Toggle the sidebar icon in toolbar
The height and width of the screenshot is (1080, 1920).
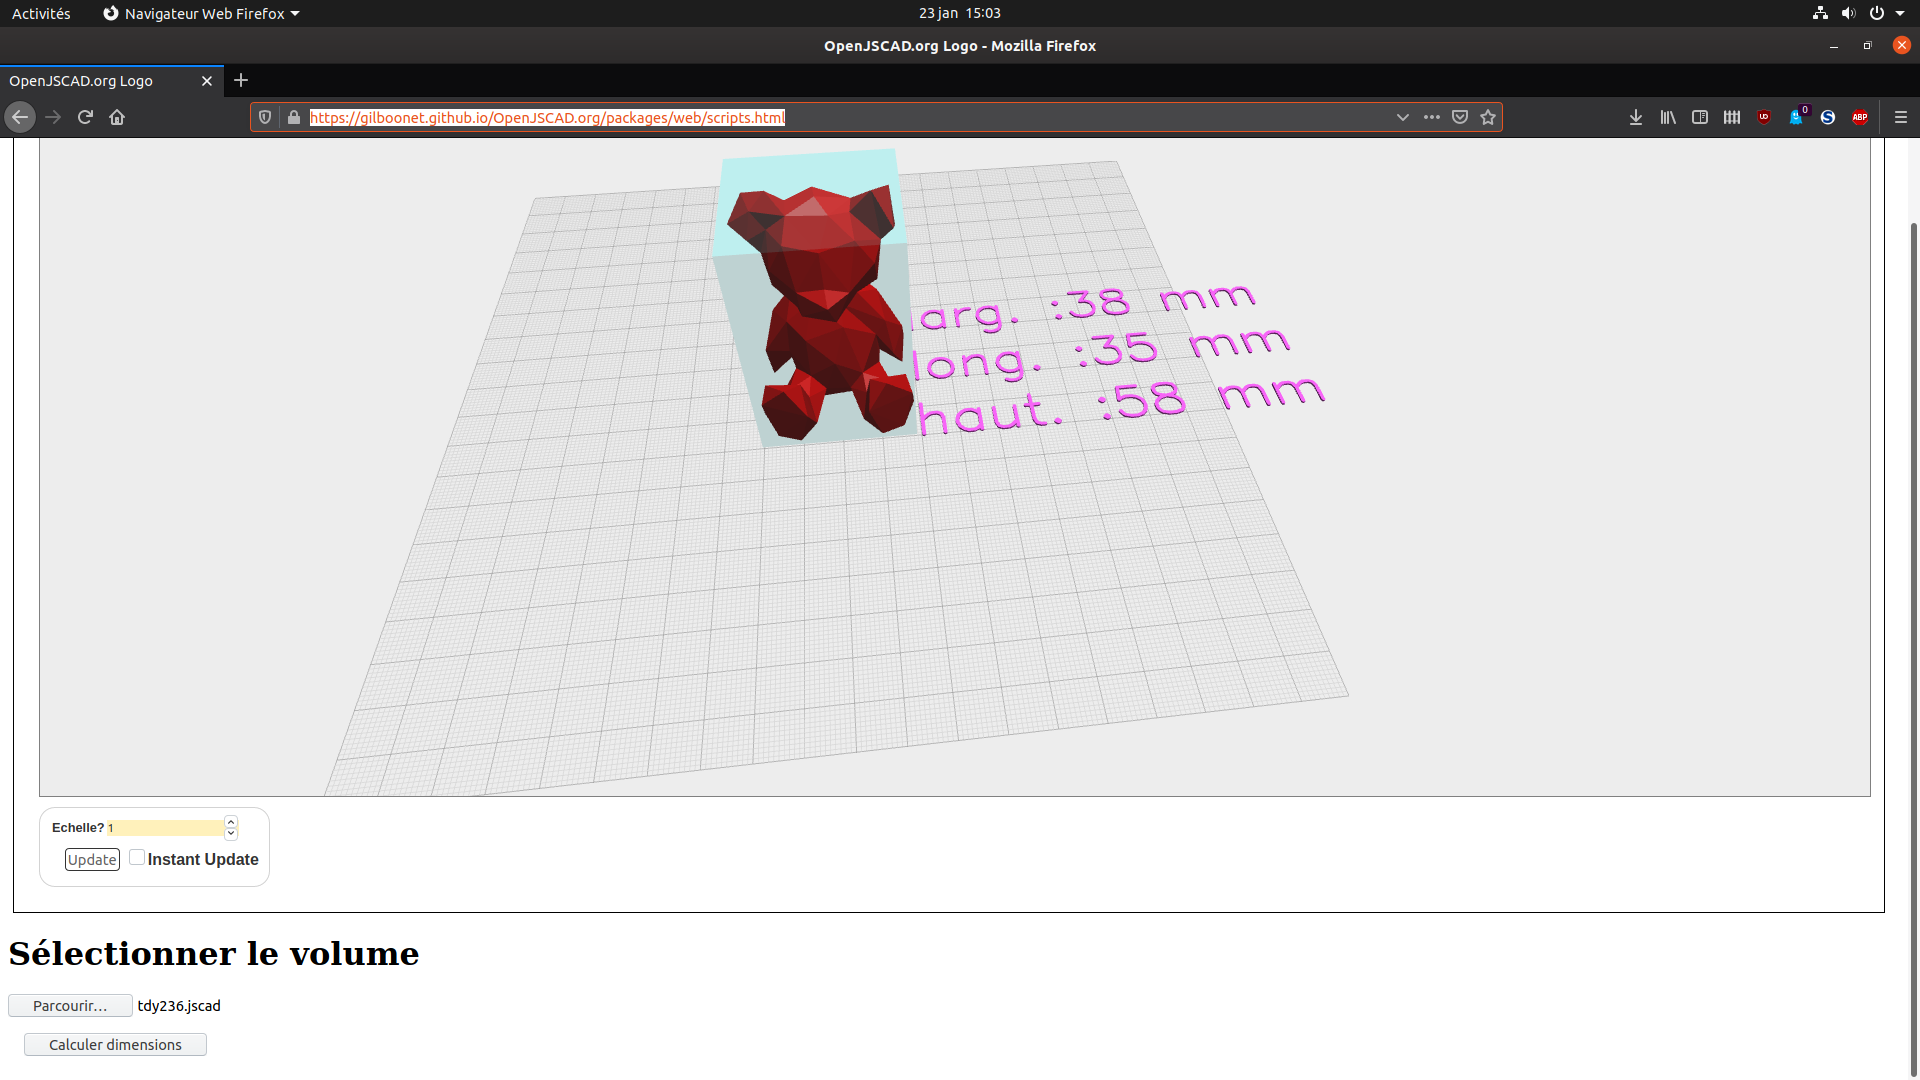tap(1700, 117)
